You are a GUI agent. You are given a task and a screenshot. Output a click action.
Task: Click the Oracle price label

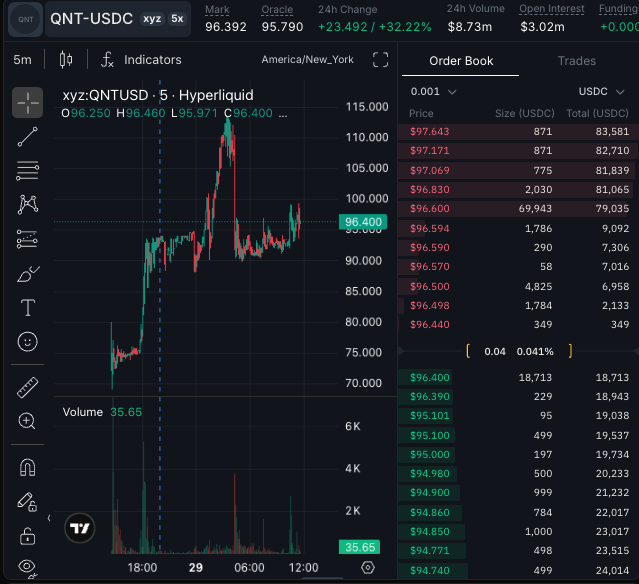pos(277,9)
